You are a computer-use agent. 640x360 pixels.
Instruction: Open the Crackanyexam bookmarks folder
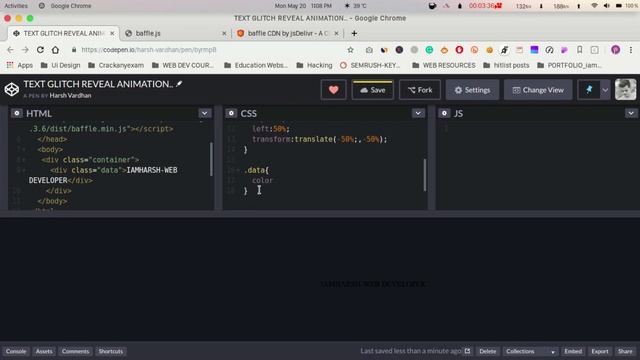point(116,65)
